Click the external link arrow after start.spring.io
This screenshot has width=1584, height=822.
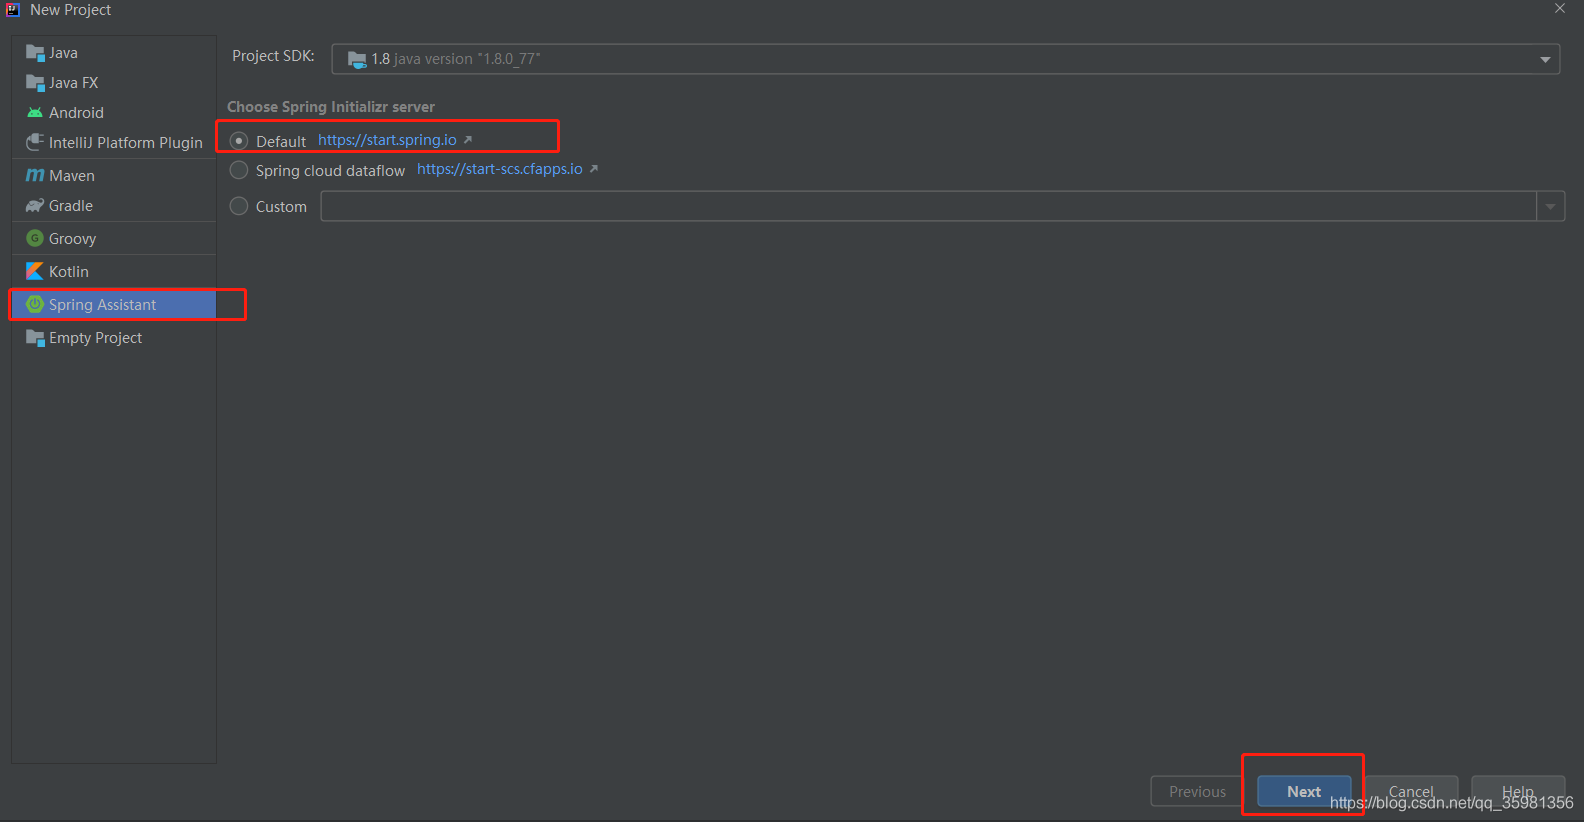467,140
